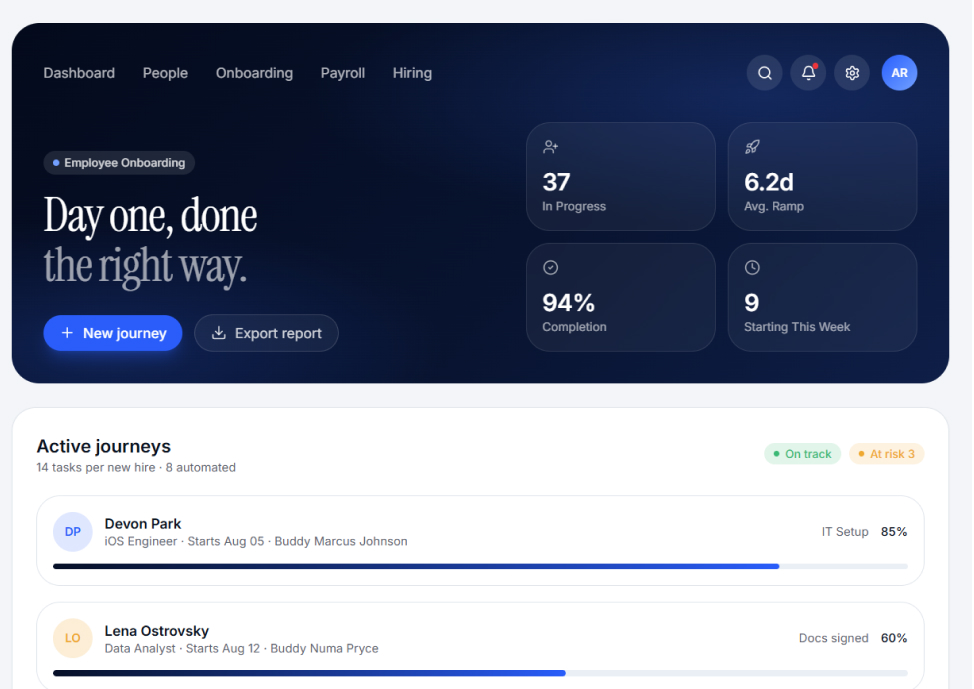Click the 85% value for Devon Park
Screen dimensions: 974x689
click(894, 532)
